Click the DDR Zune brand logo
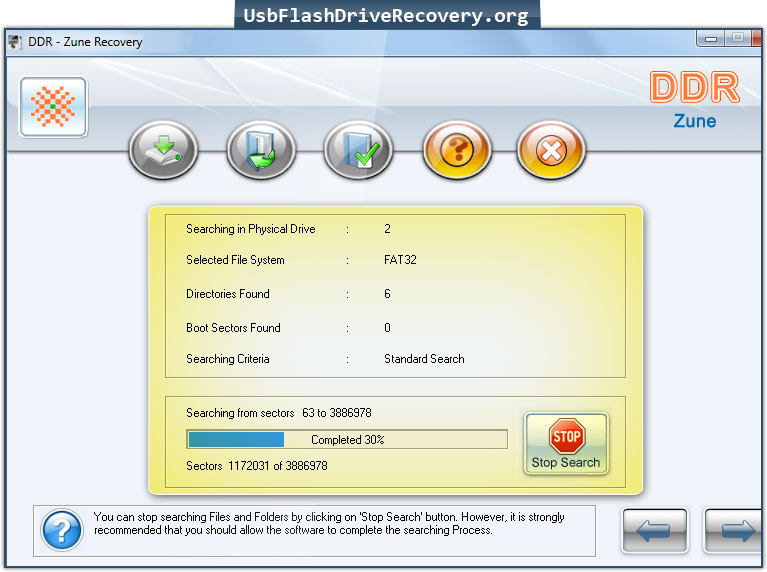This screenshot has height=572, width=767. point(695,100)
